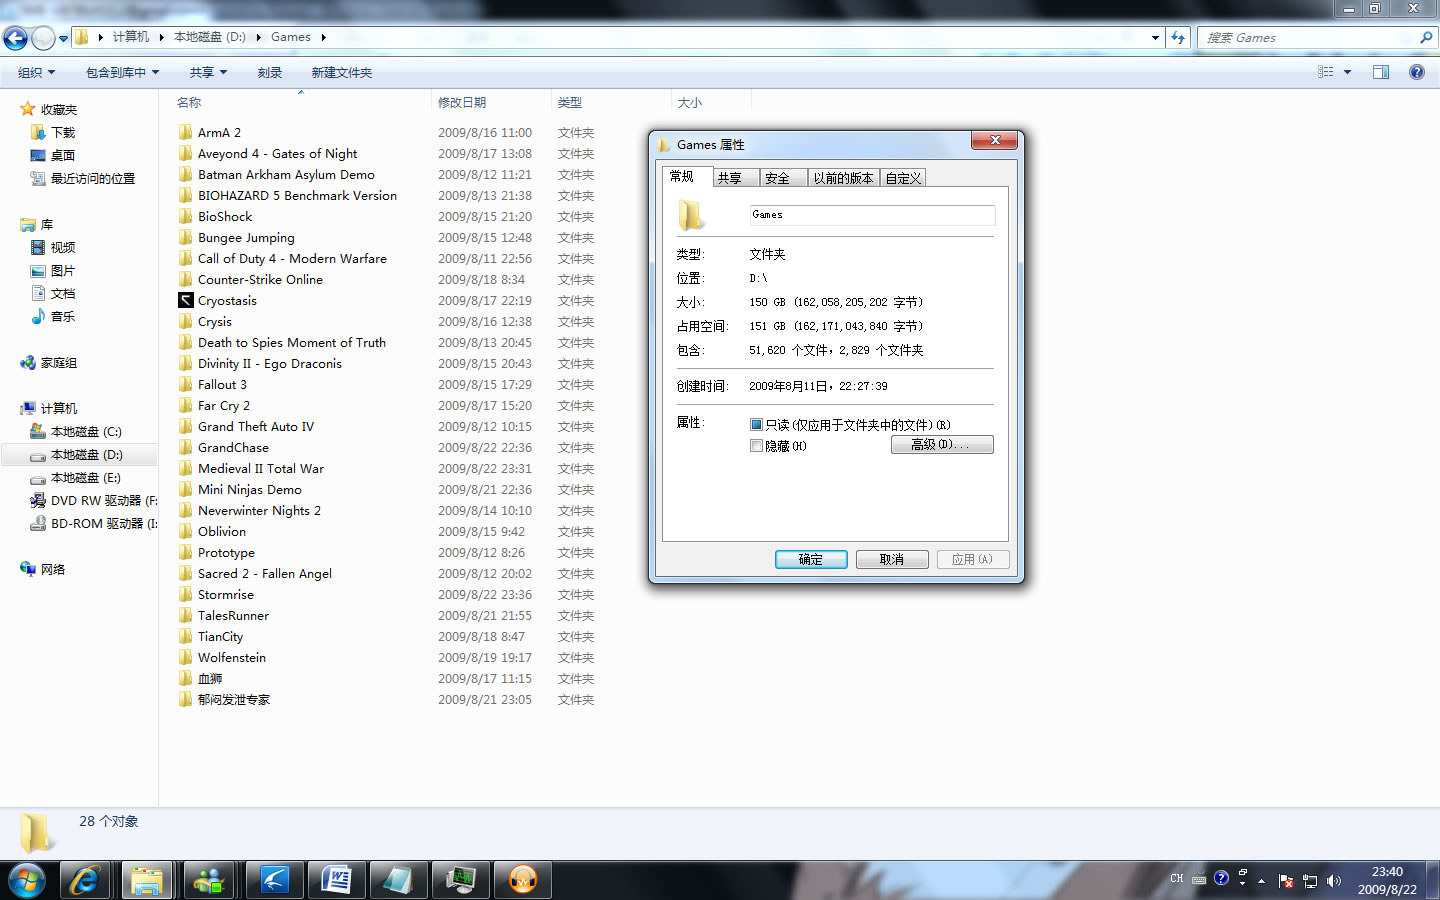Click the network tray icon

pyautogui.click(x=1310, y=881)
